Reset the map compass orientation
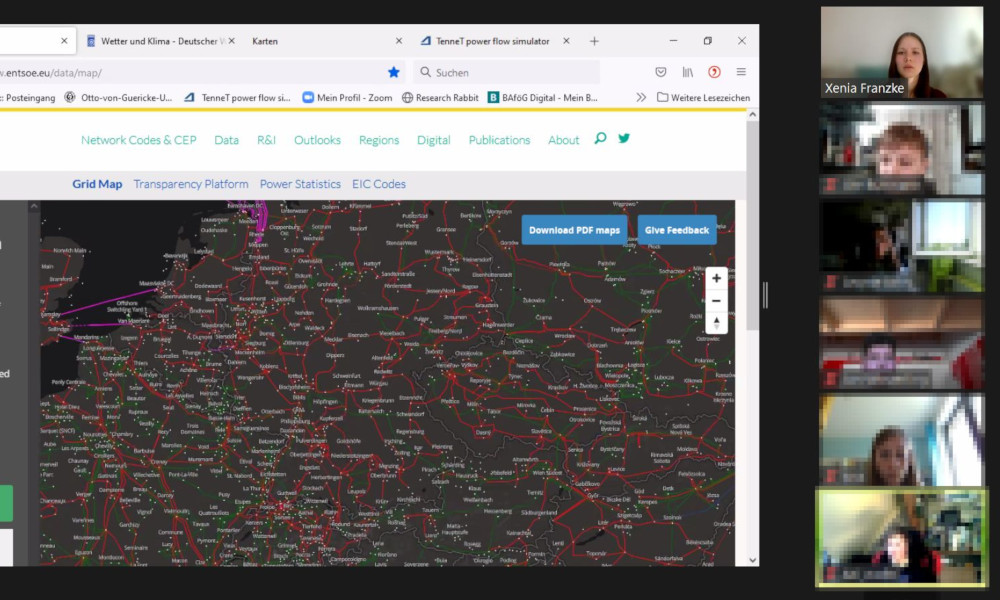The height and width of the screenshot is (600, 1000). [716, 323]
